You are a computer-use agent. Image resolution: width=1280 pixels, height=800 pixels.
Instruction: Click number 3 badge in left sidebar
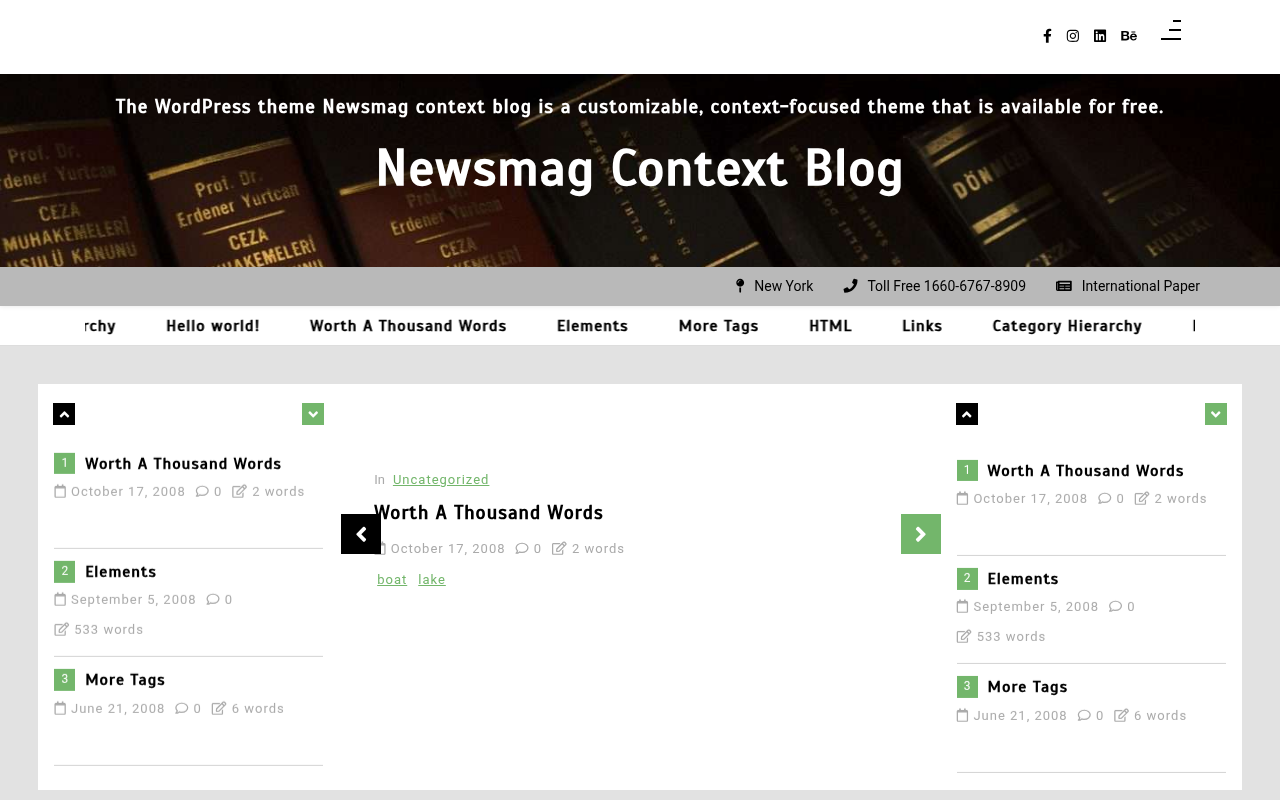pyautogui.click(x=64, y=679)
